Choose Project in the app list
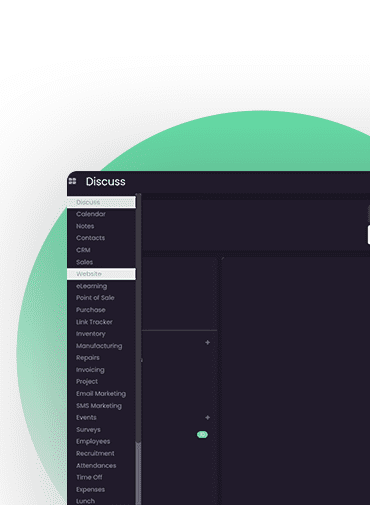Viewport: 370px width, 505px height. tap(87, 382)
